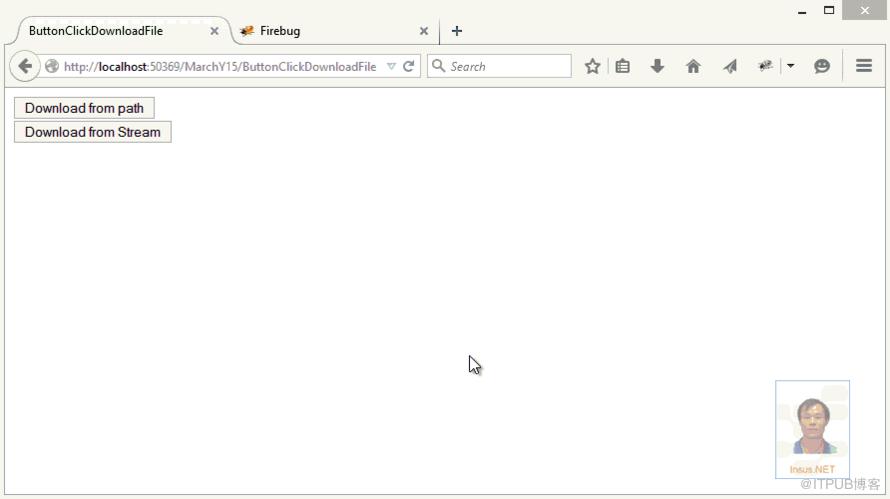Go to Firefox home page icon
Screen dimensions: 890x499
coord(693,66)
